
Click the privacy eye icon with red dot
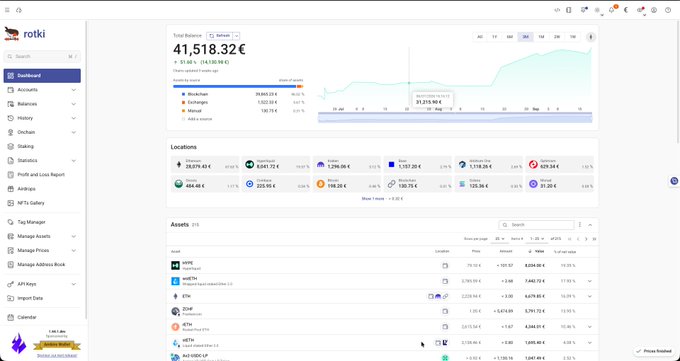640,10
